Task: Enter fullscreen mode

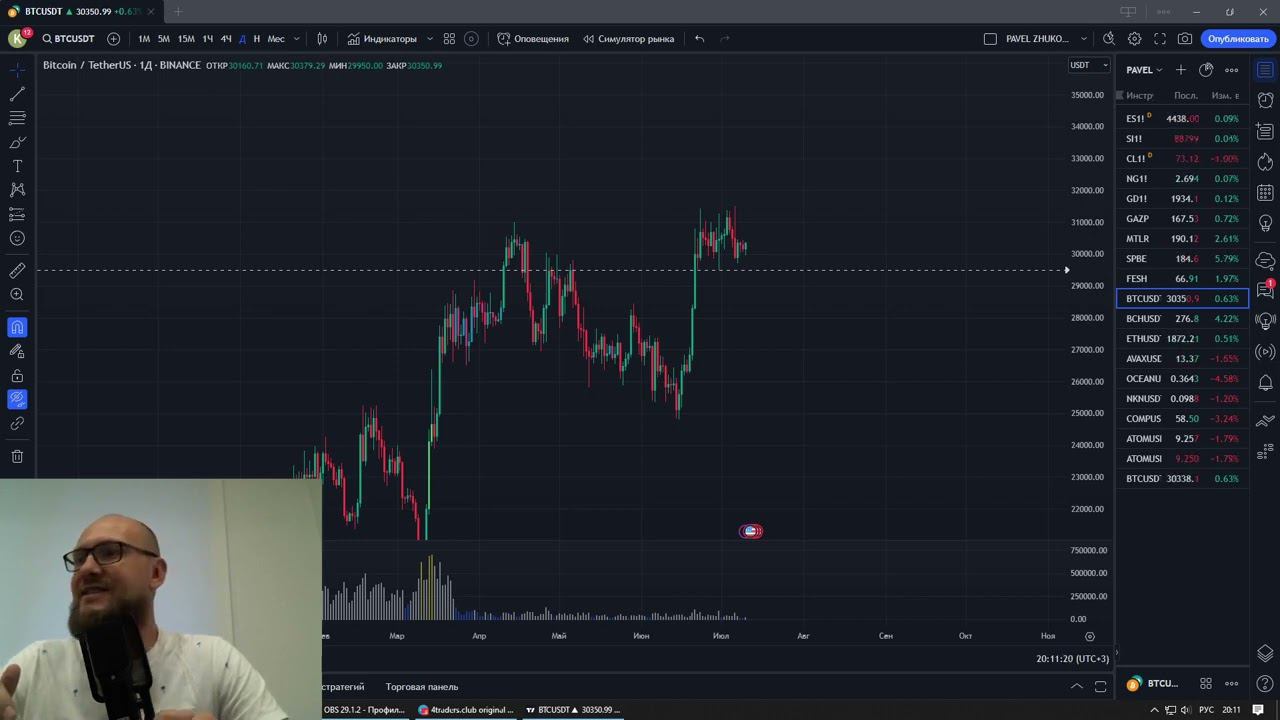Action: pos(1160,39)
